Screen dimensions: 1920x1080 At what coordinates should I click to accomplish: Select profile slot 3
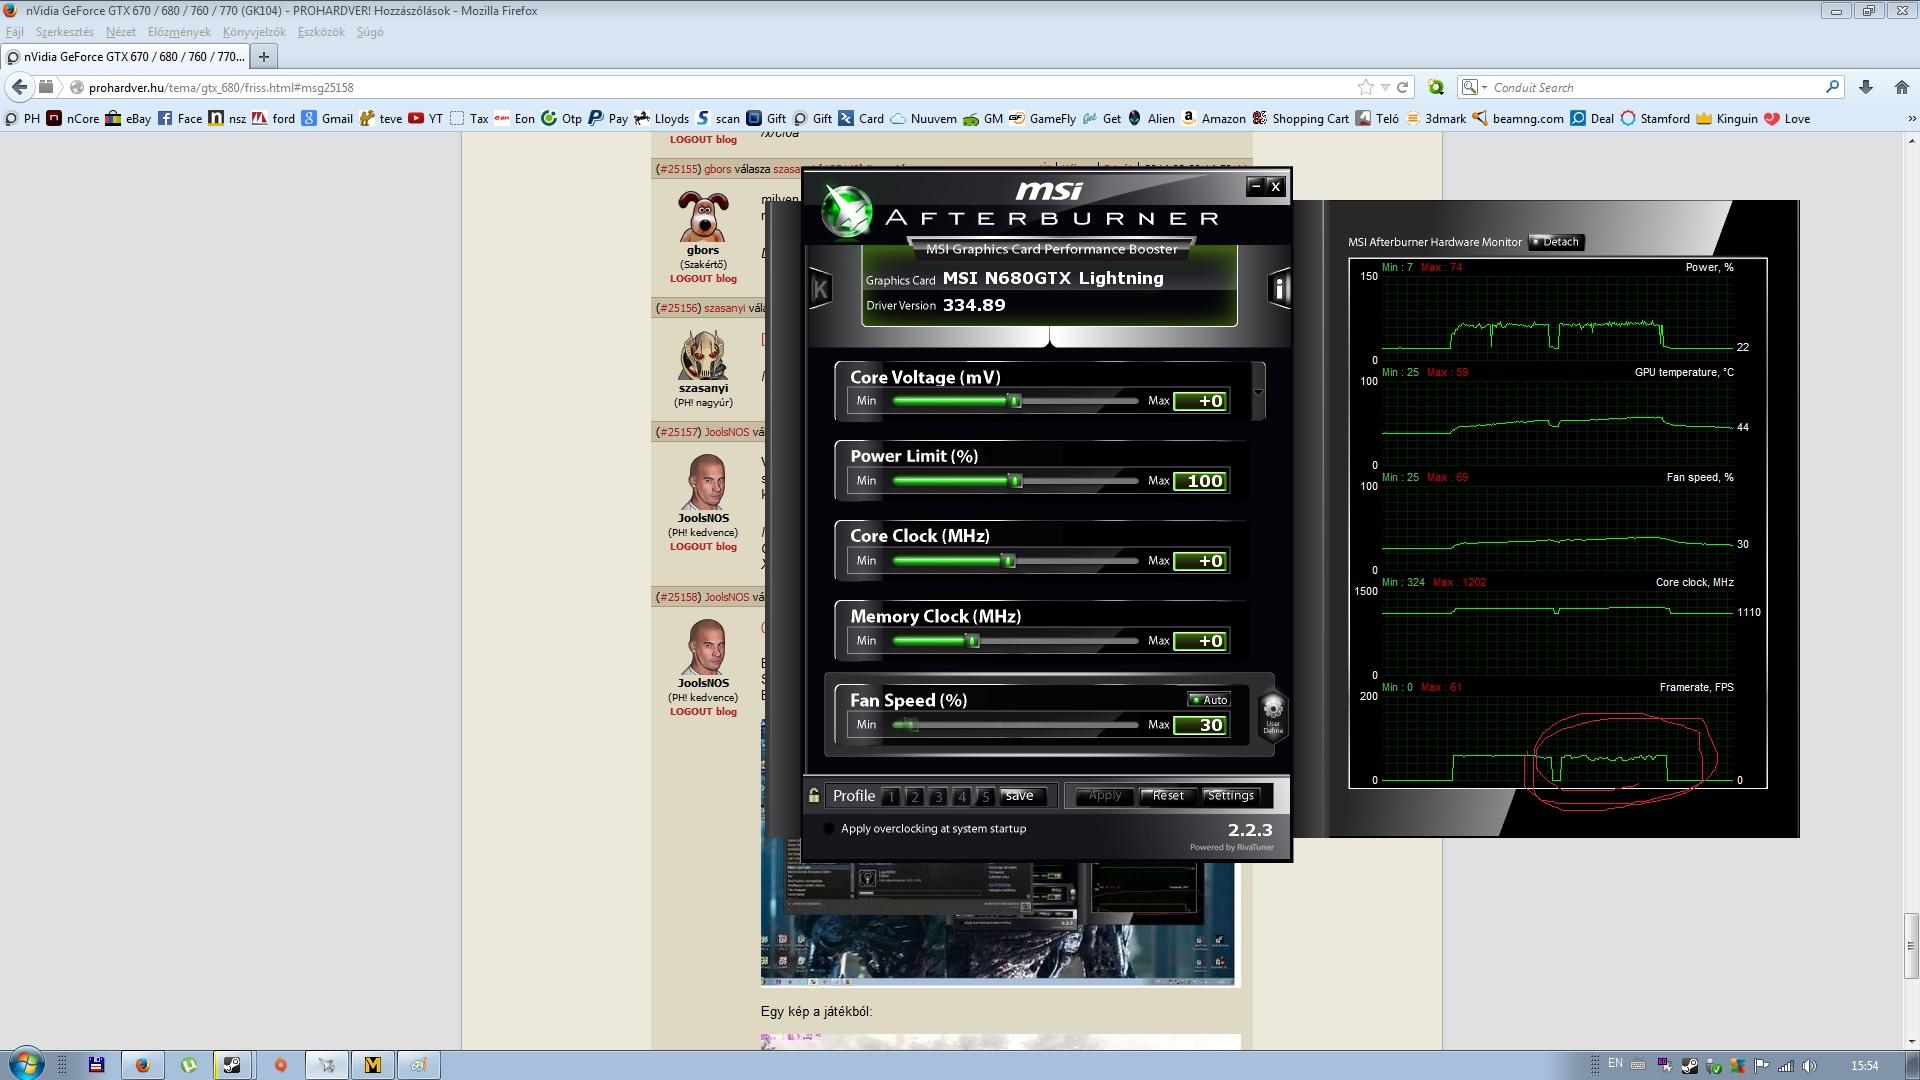tap(938, 797)
